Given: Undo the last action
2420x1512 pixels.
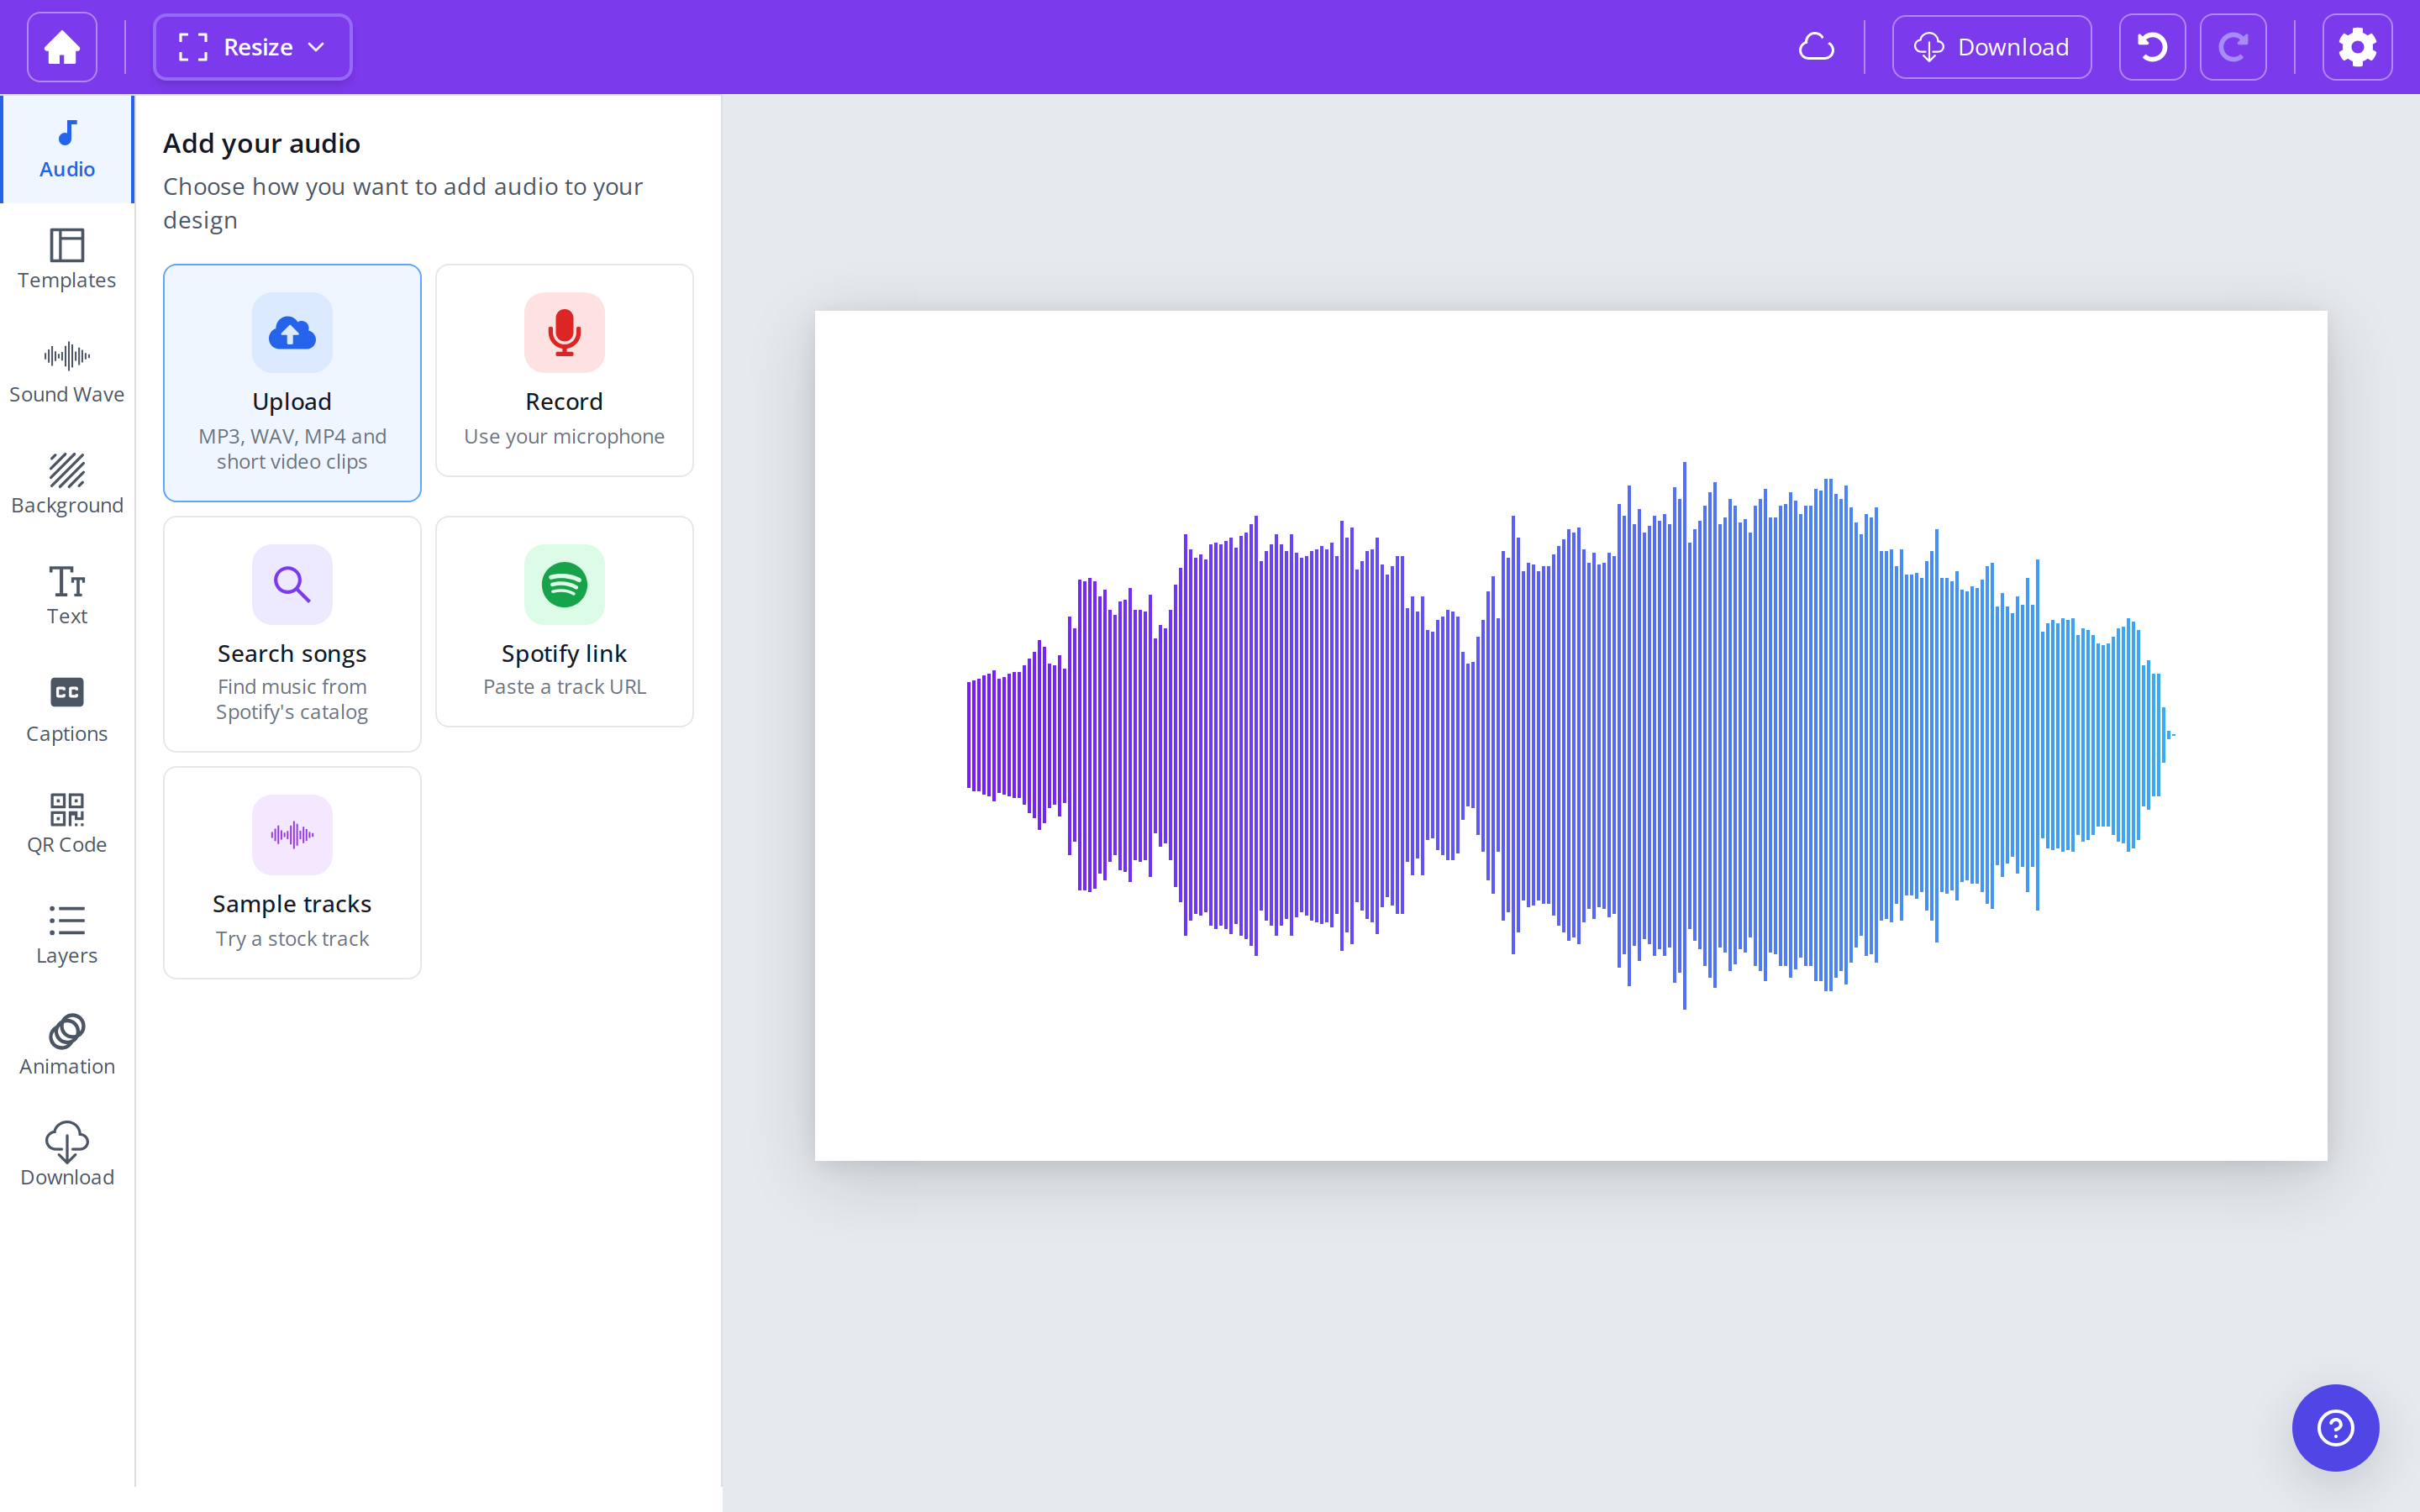Looking at the screenshot, I should click(x=2152, y=47).
